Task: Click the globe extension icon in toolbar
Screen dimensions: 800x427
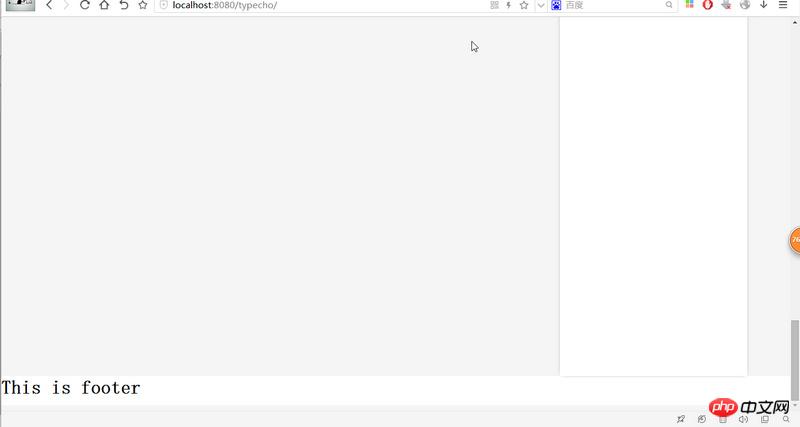Action: pyautogui.click(x=745, y=5)
